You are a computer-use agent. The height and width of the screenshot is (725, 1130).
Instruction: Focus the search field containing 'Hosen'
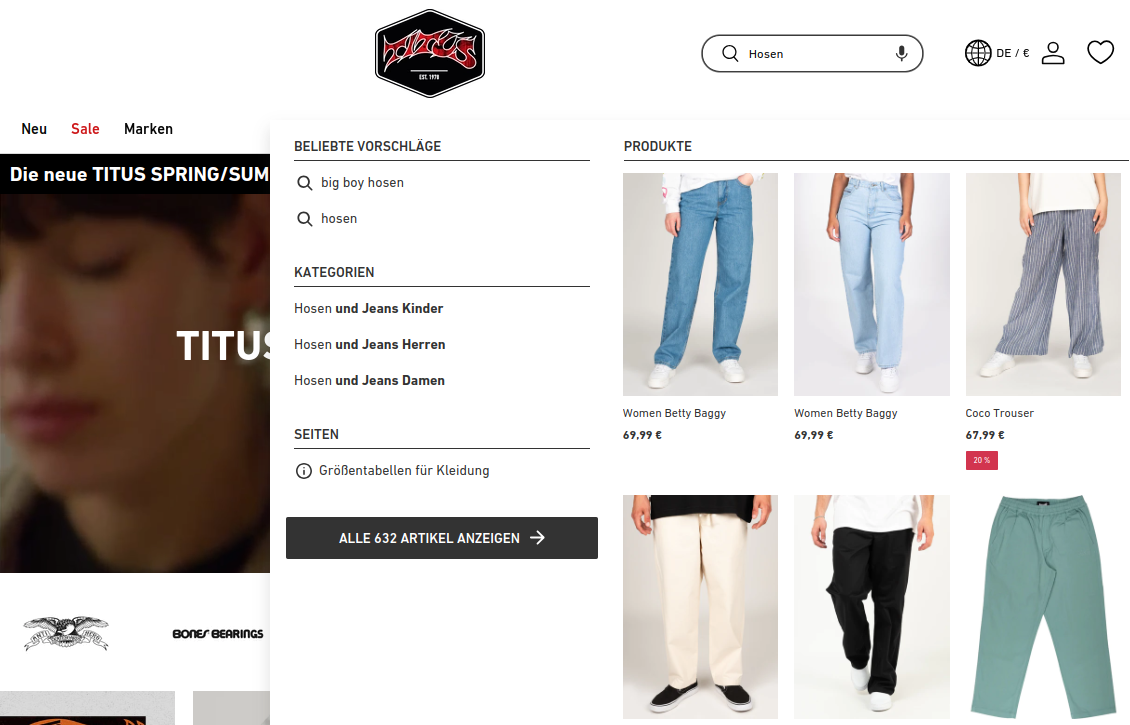[x=812, y=53]
